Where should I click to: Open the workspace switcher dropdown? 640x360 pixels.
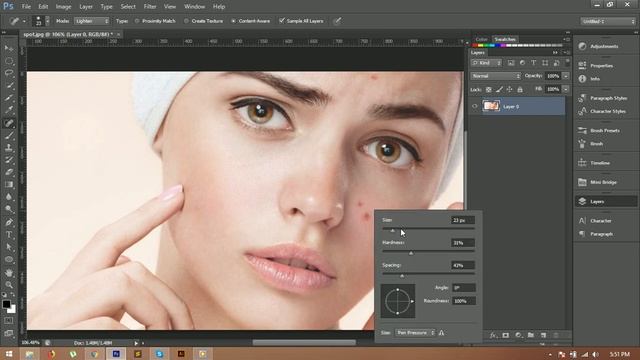click(x=608, y=21)
